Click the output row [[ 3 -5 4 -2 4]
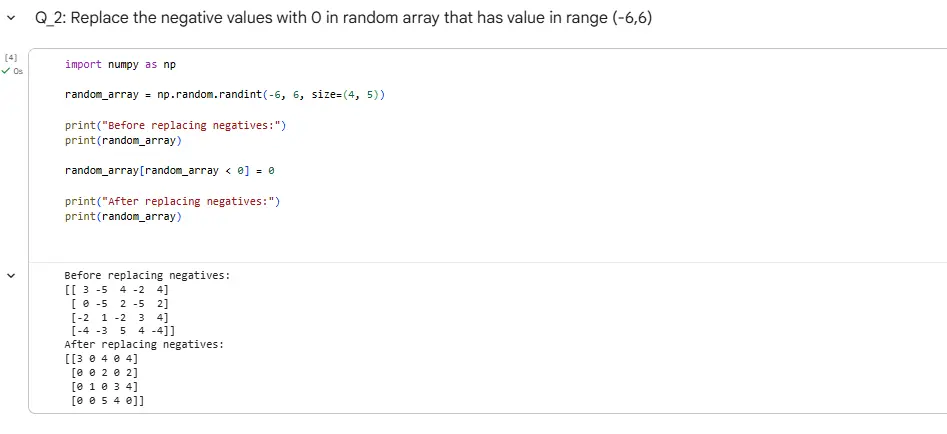 tap(116, 289)
